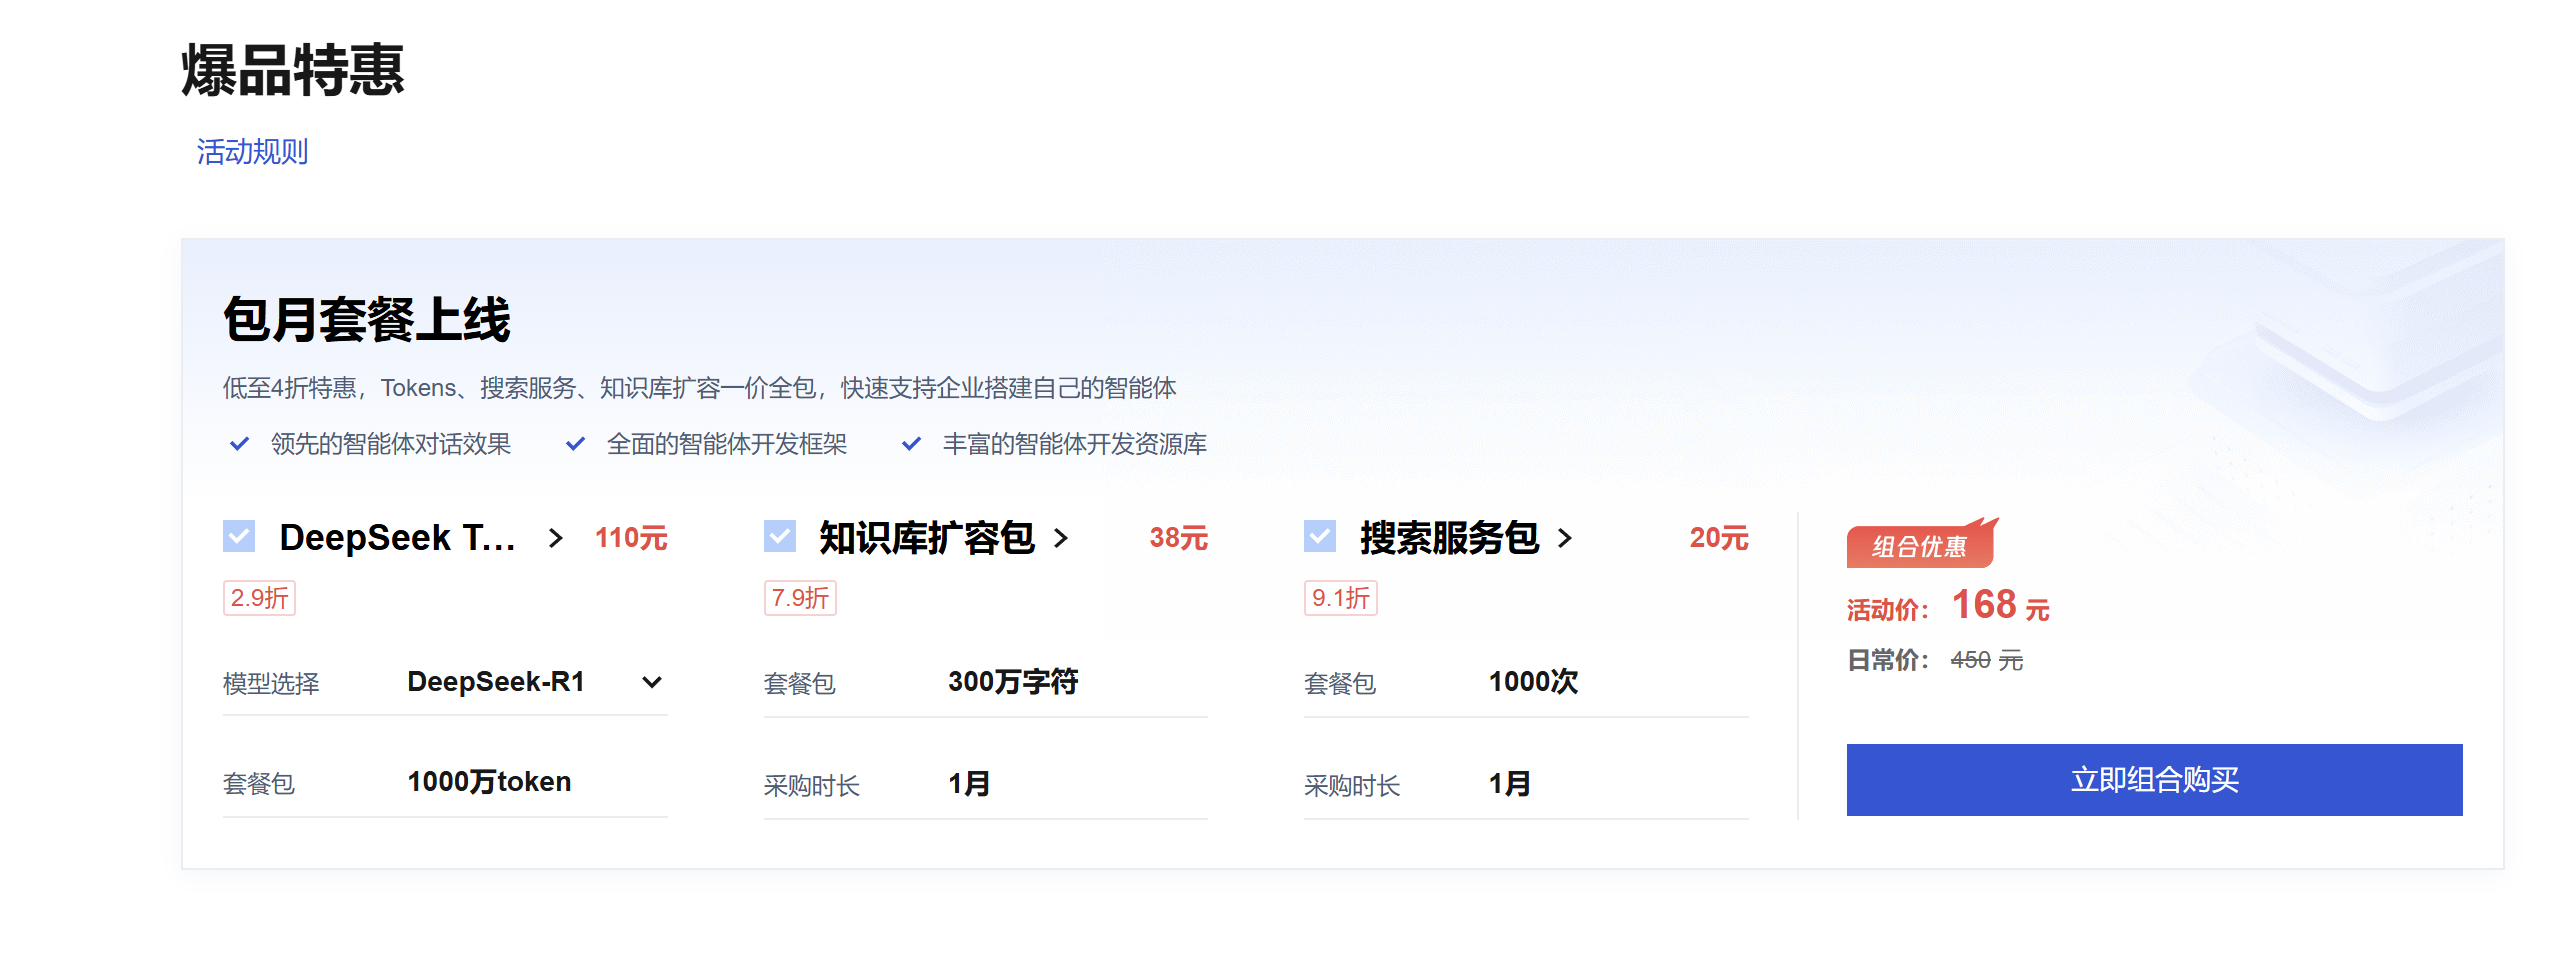Uncheck the 知识库扩容包 checkbox

(x=780, y=536)
